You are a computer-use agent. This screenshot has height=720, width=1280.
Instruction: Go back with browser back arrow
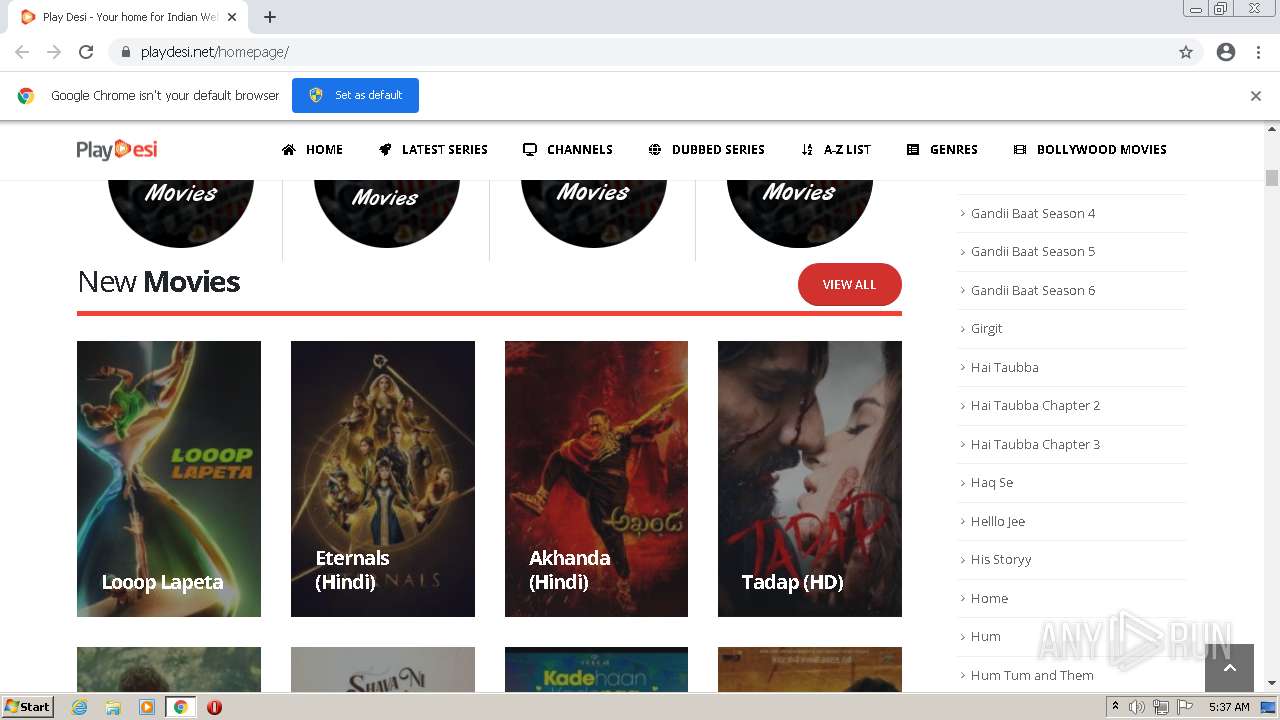22,52
